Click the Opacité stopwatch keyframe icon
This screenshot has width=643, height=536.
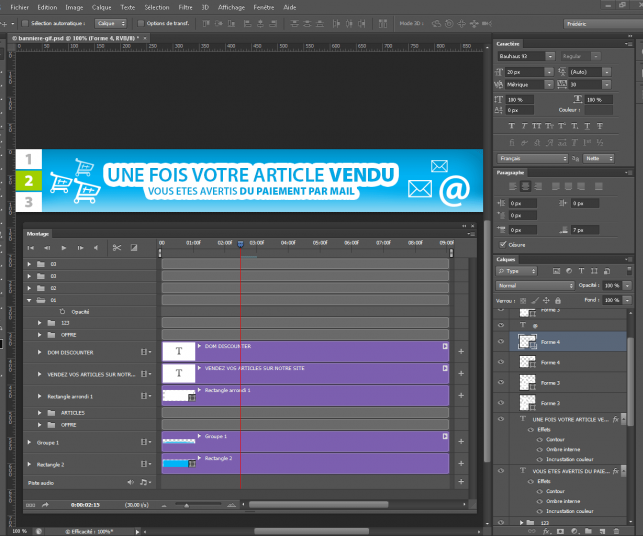click(62, 312)
